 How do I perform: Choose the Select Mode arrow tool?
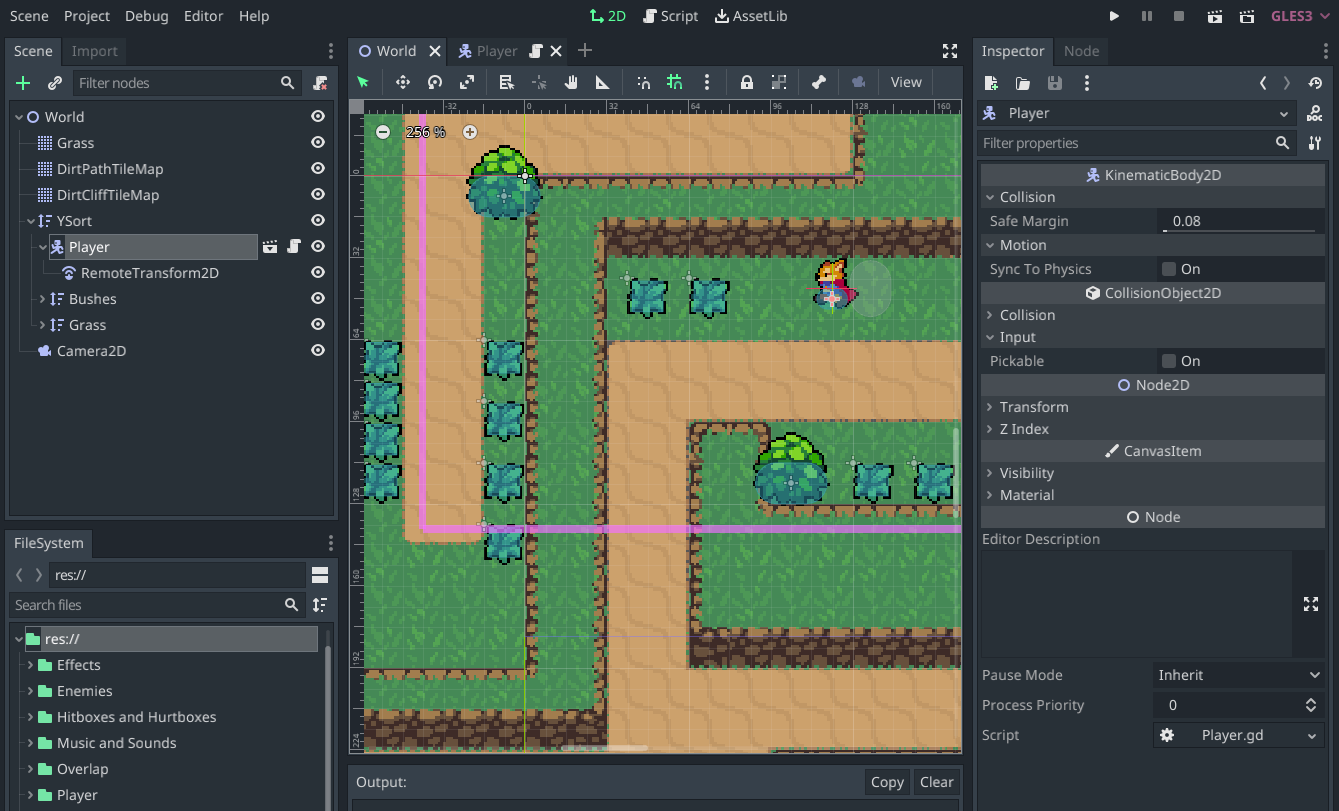(363, 82)
